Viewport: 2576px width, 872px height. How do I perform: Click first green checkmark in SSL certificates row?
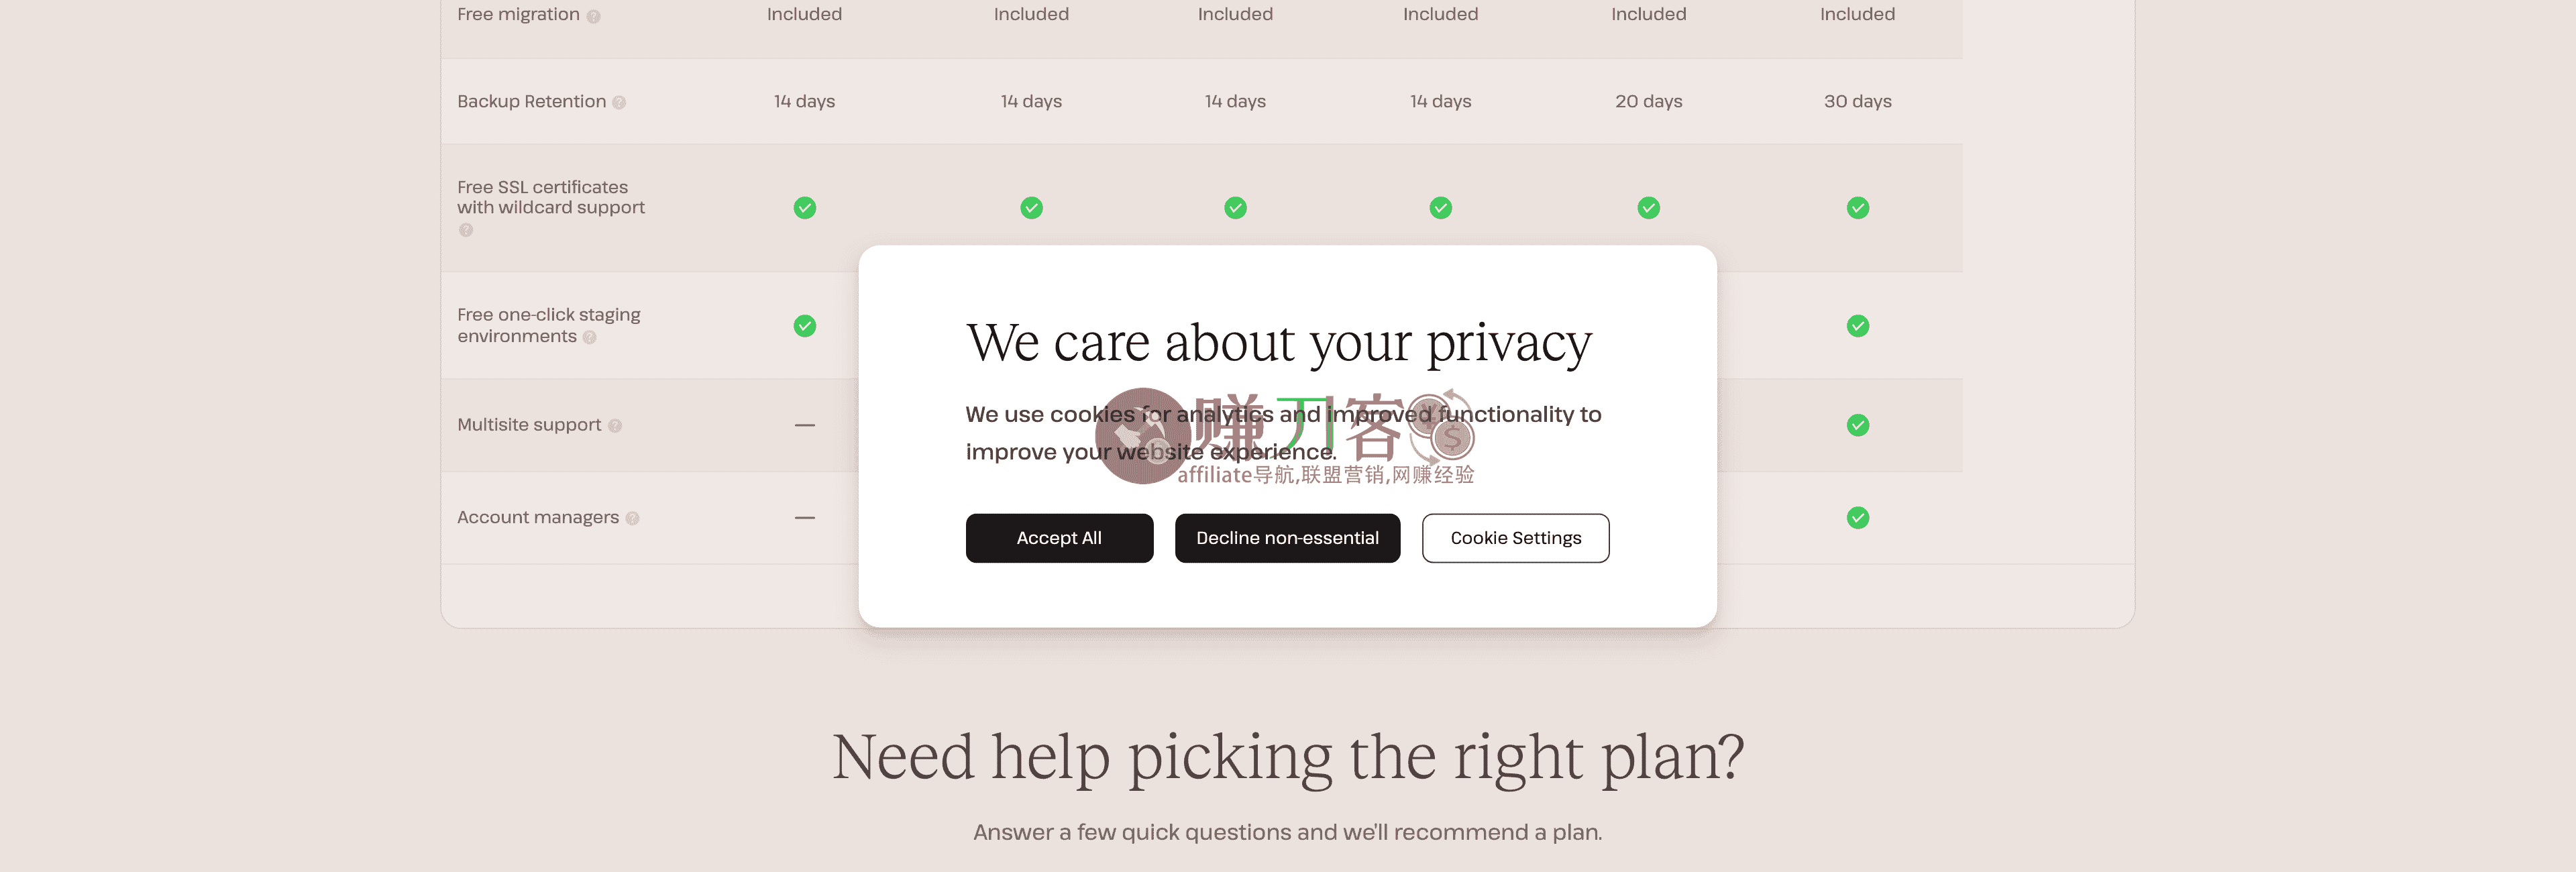805,208
